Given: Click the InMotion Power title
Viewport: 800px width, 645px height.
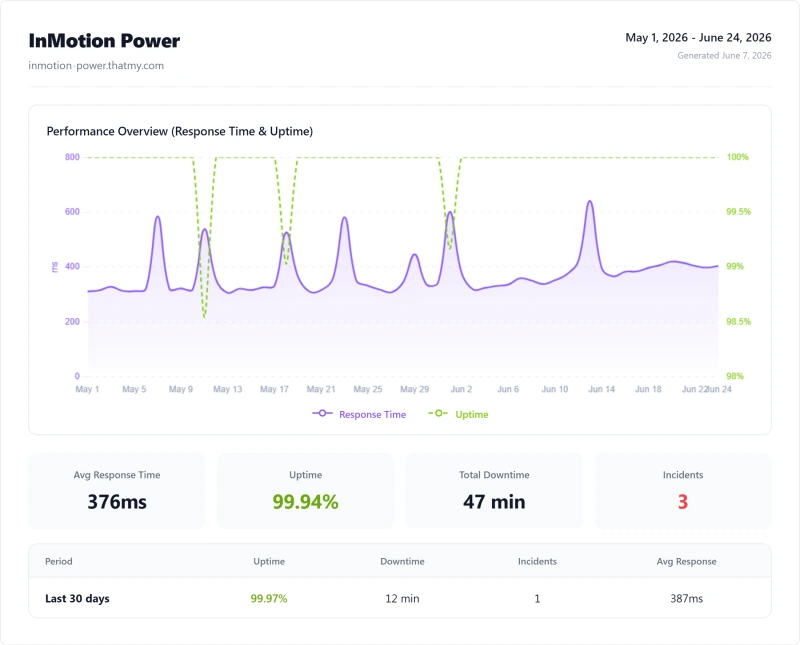Looking at the screenshot, I should coord(104,41).
